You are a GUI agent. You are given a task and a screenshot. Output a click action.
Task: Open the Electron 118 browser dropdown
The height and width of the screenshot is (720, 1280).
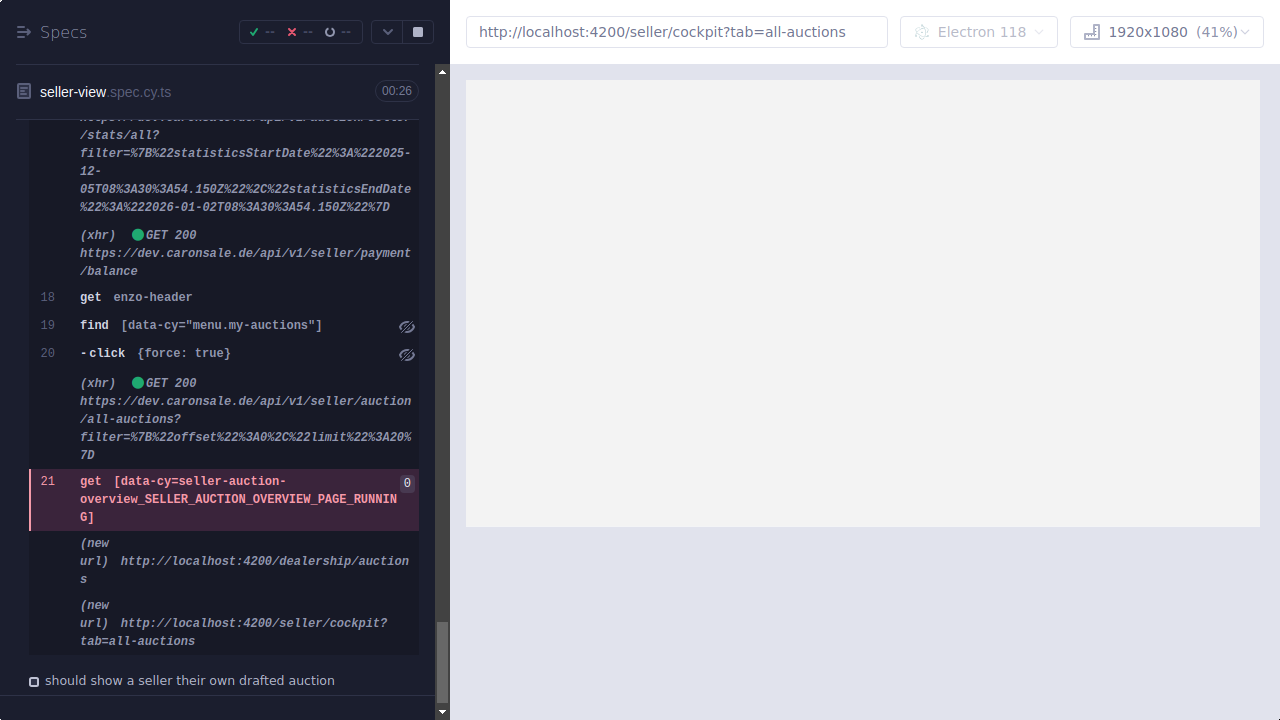[978, 31]
